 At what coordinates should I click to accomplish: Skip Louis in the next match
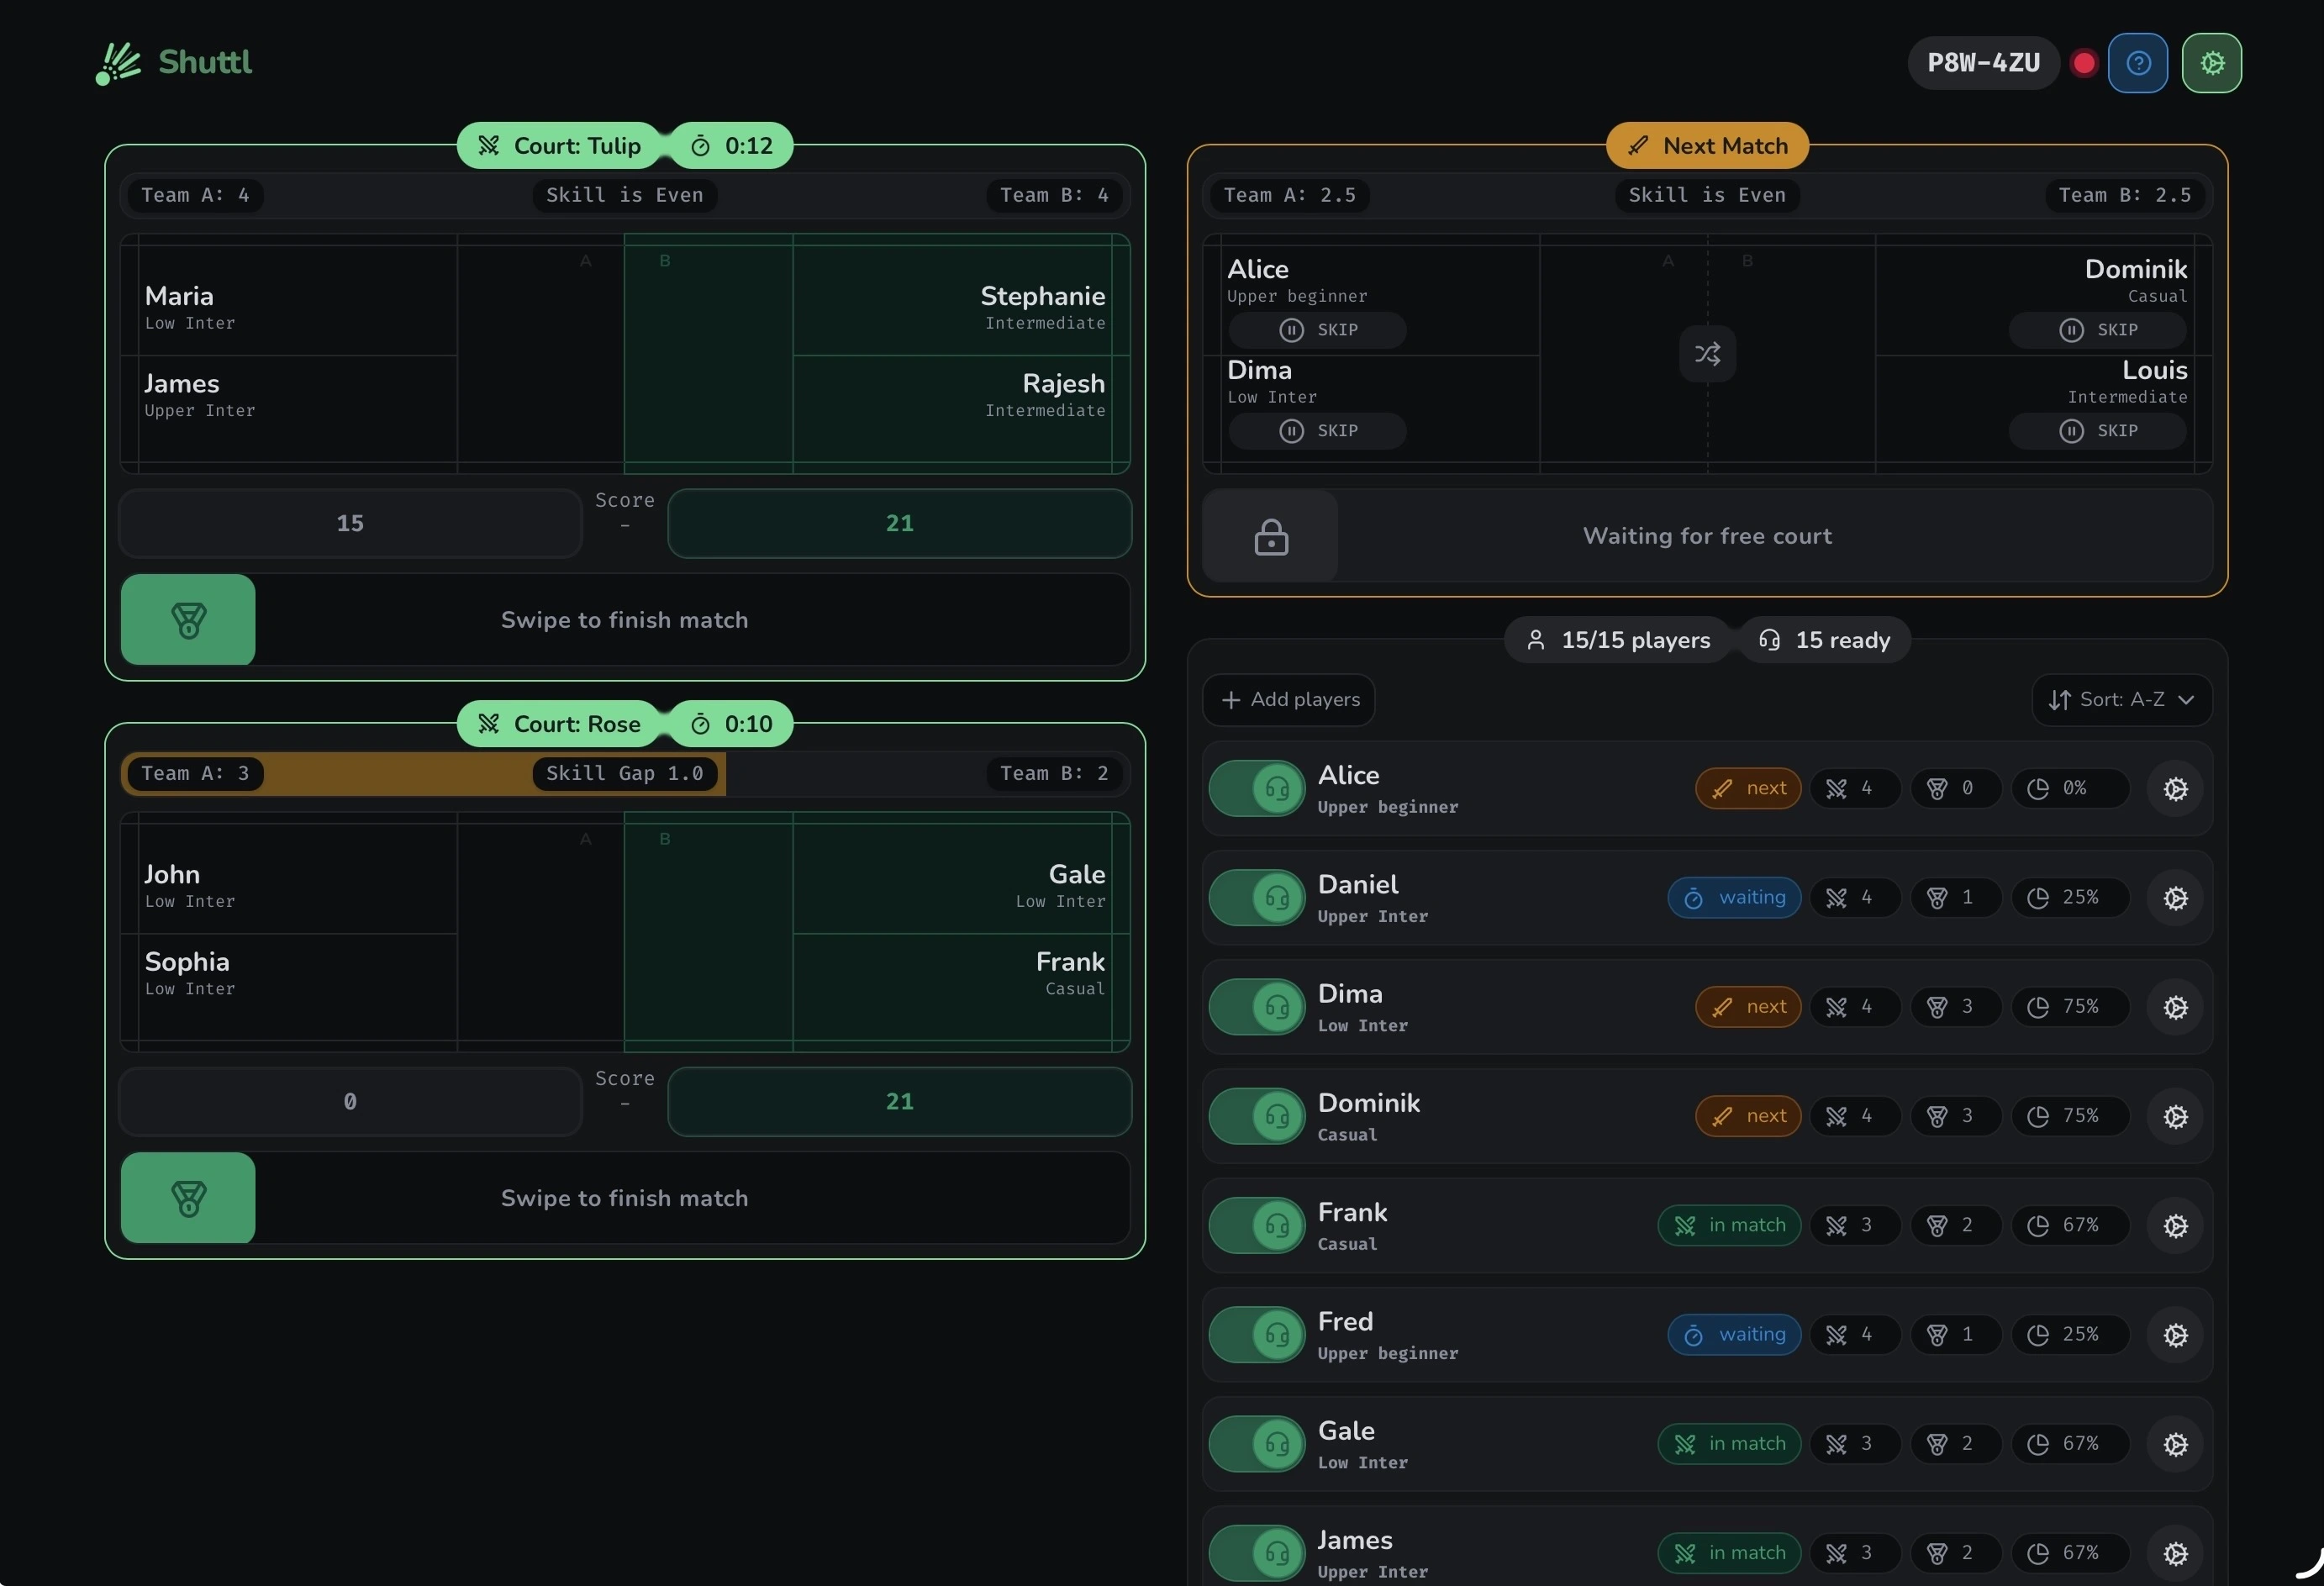[2097, 431]
